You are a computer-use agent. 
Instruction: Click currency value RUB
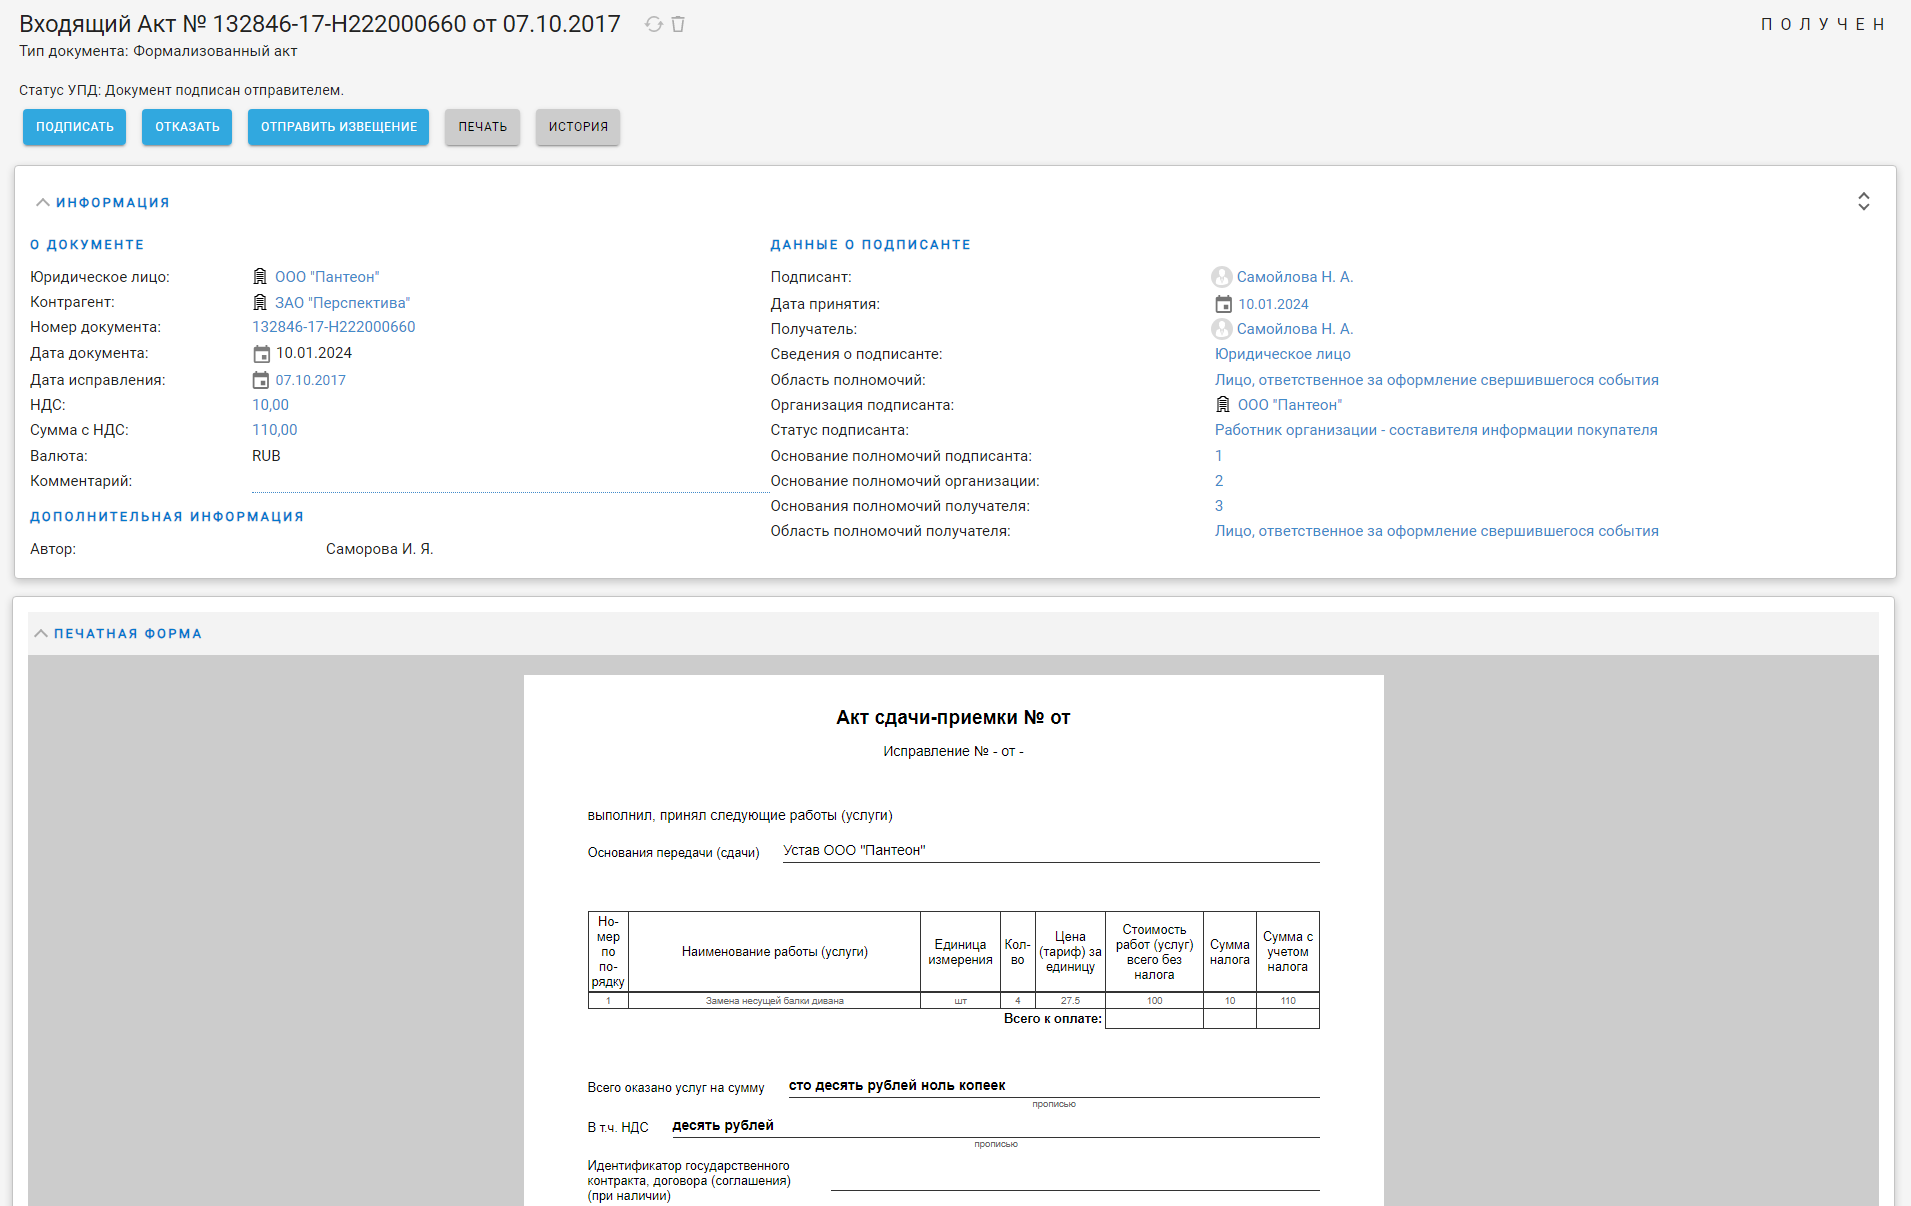pos(266,456)
